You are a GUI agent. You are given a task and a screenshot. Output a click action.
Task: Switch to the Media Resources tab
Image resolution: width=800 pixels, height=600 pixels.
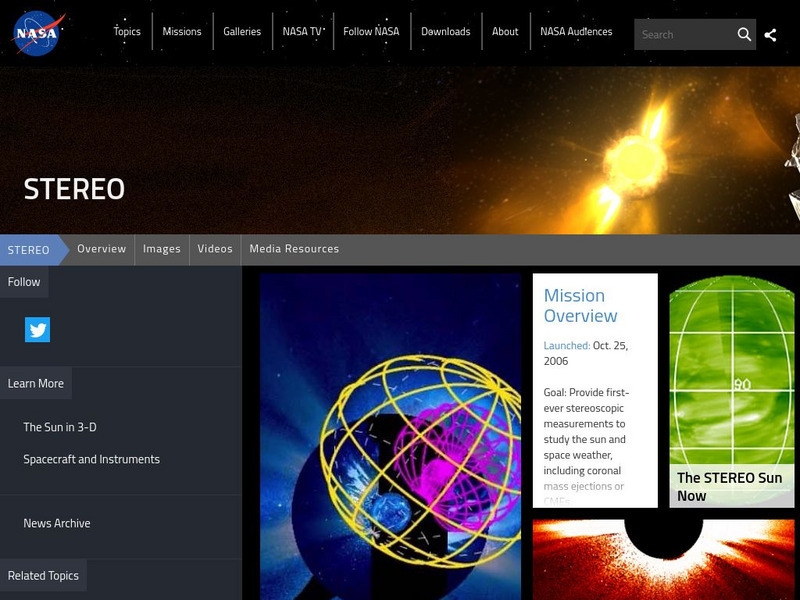point(294,249)
